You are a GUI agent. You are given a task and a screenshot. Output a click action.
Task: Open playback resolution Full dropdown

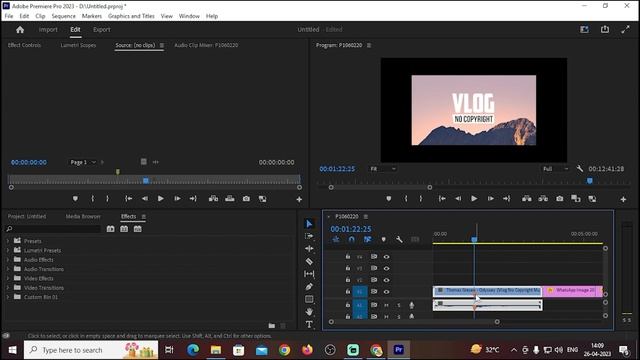point(555,169)
